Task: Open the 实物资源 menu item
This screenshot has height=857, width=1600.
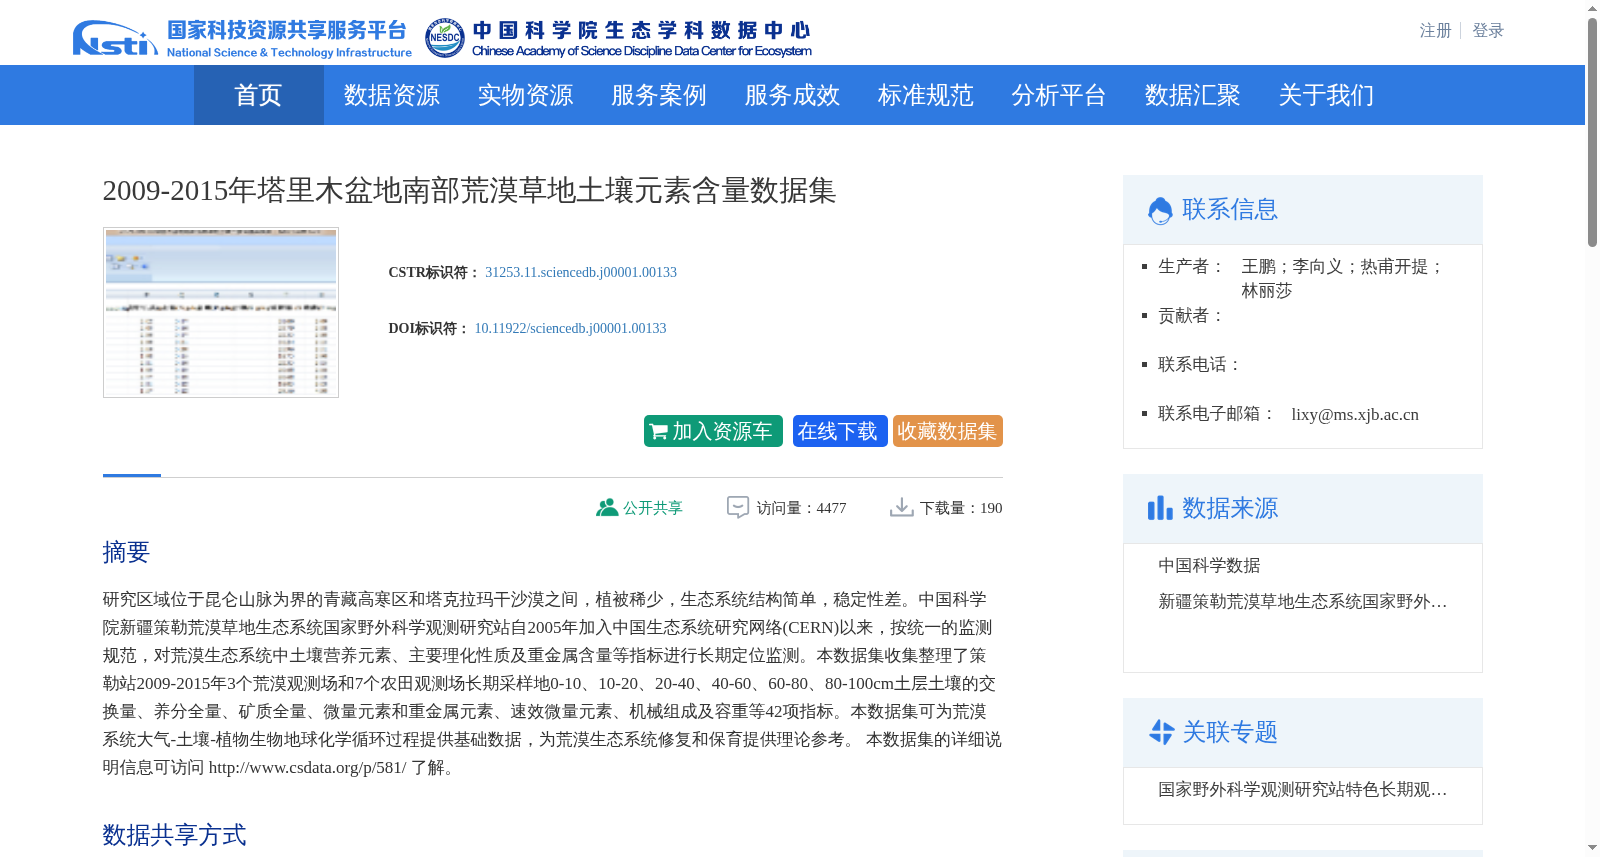Action: 525,95
